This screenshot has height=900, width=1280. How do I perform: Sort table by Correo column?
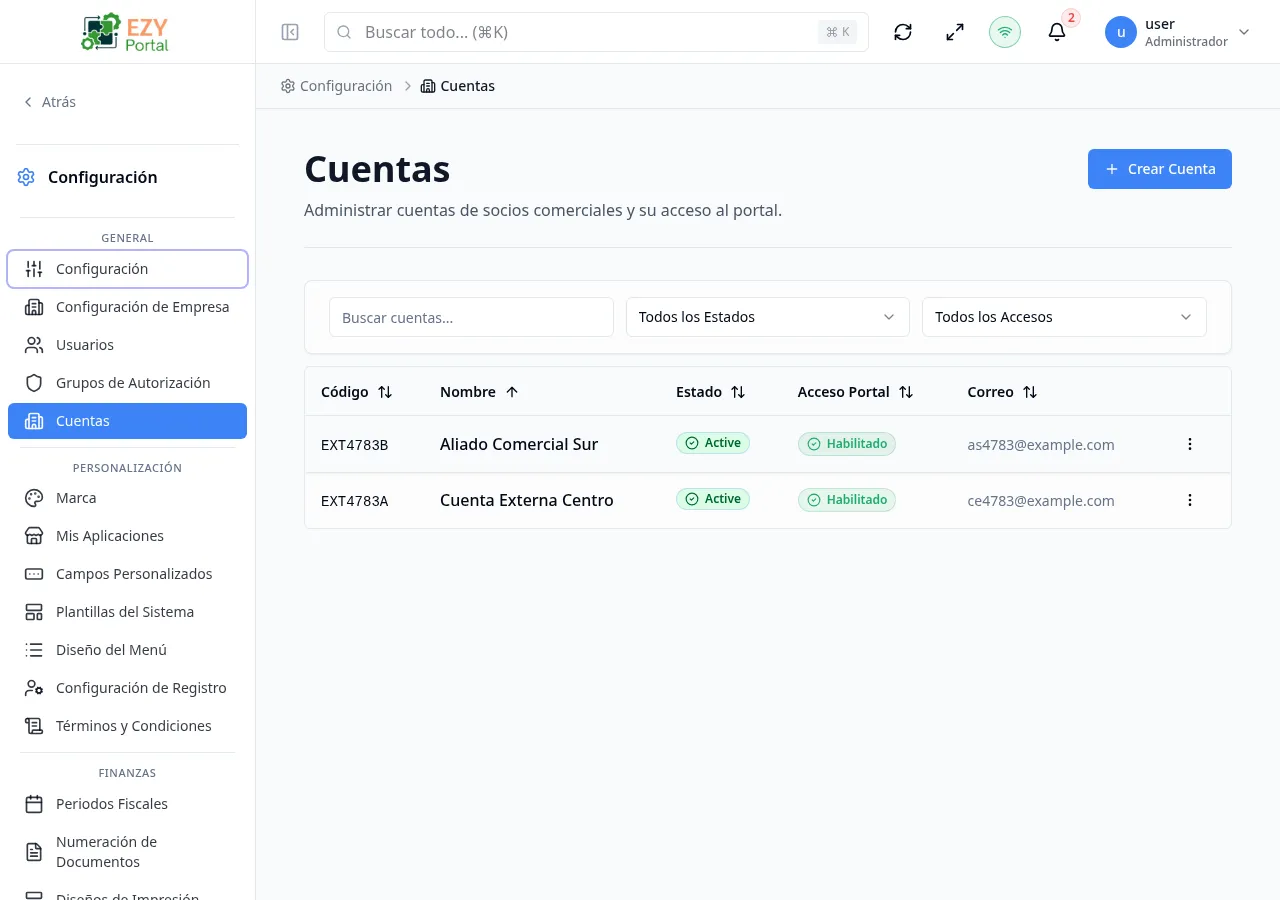click(1003, 392)
